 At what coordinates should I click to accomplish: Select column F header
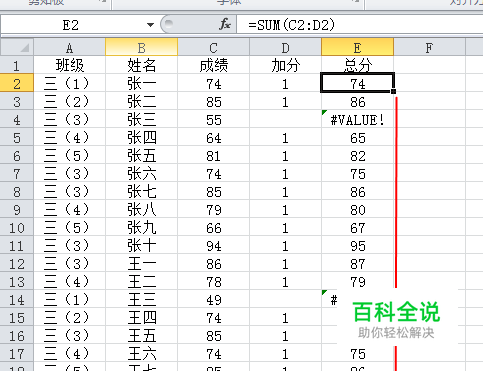click(429, 47)
